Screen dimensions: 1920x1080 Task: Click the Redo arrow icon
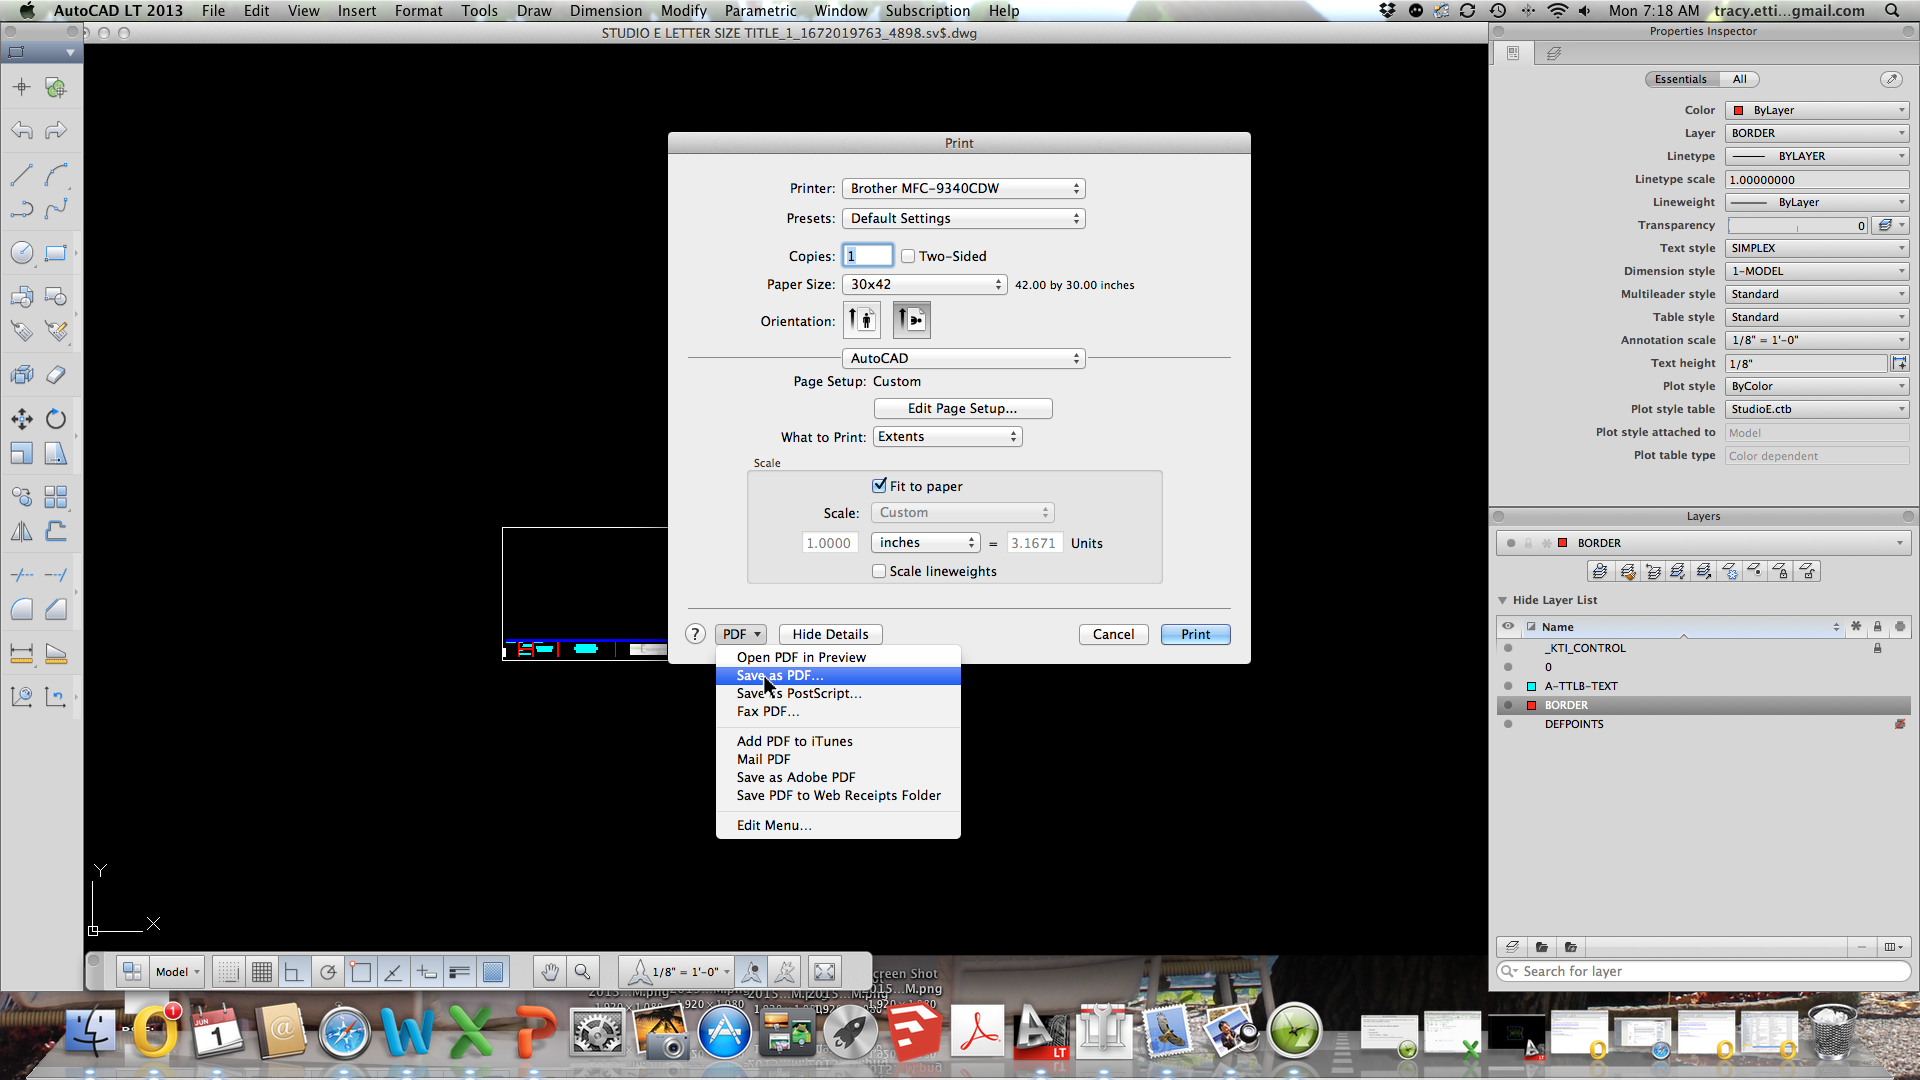tap(56, 131)
